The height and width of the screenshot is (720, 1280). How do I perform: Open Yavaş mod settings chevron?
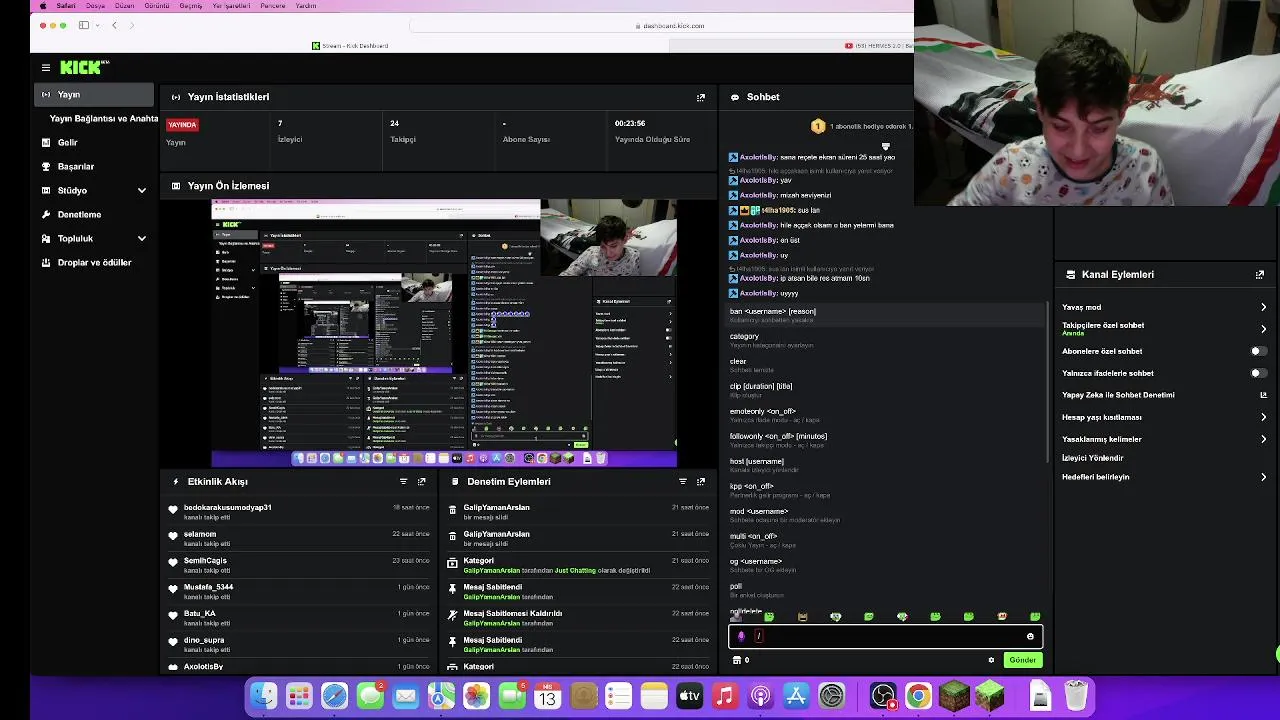[1264, 307]
